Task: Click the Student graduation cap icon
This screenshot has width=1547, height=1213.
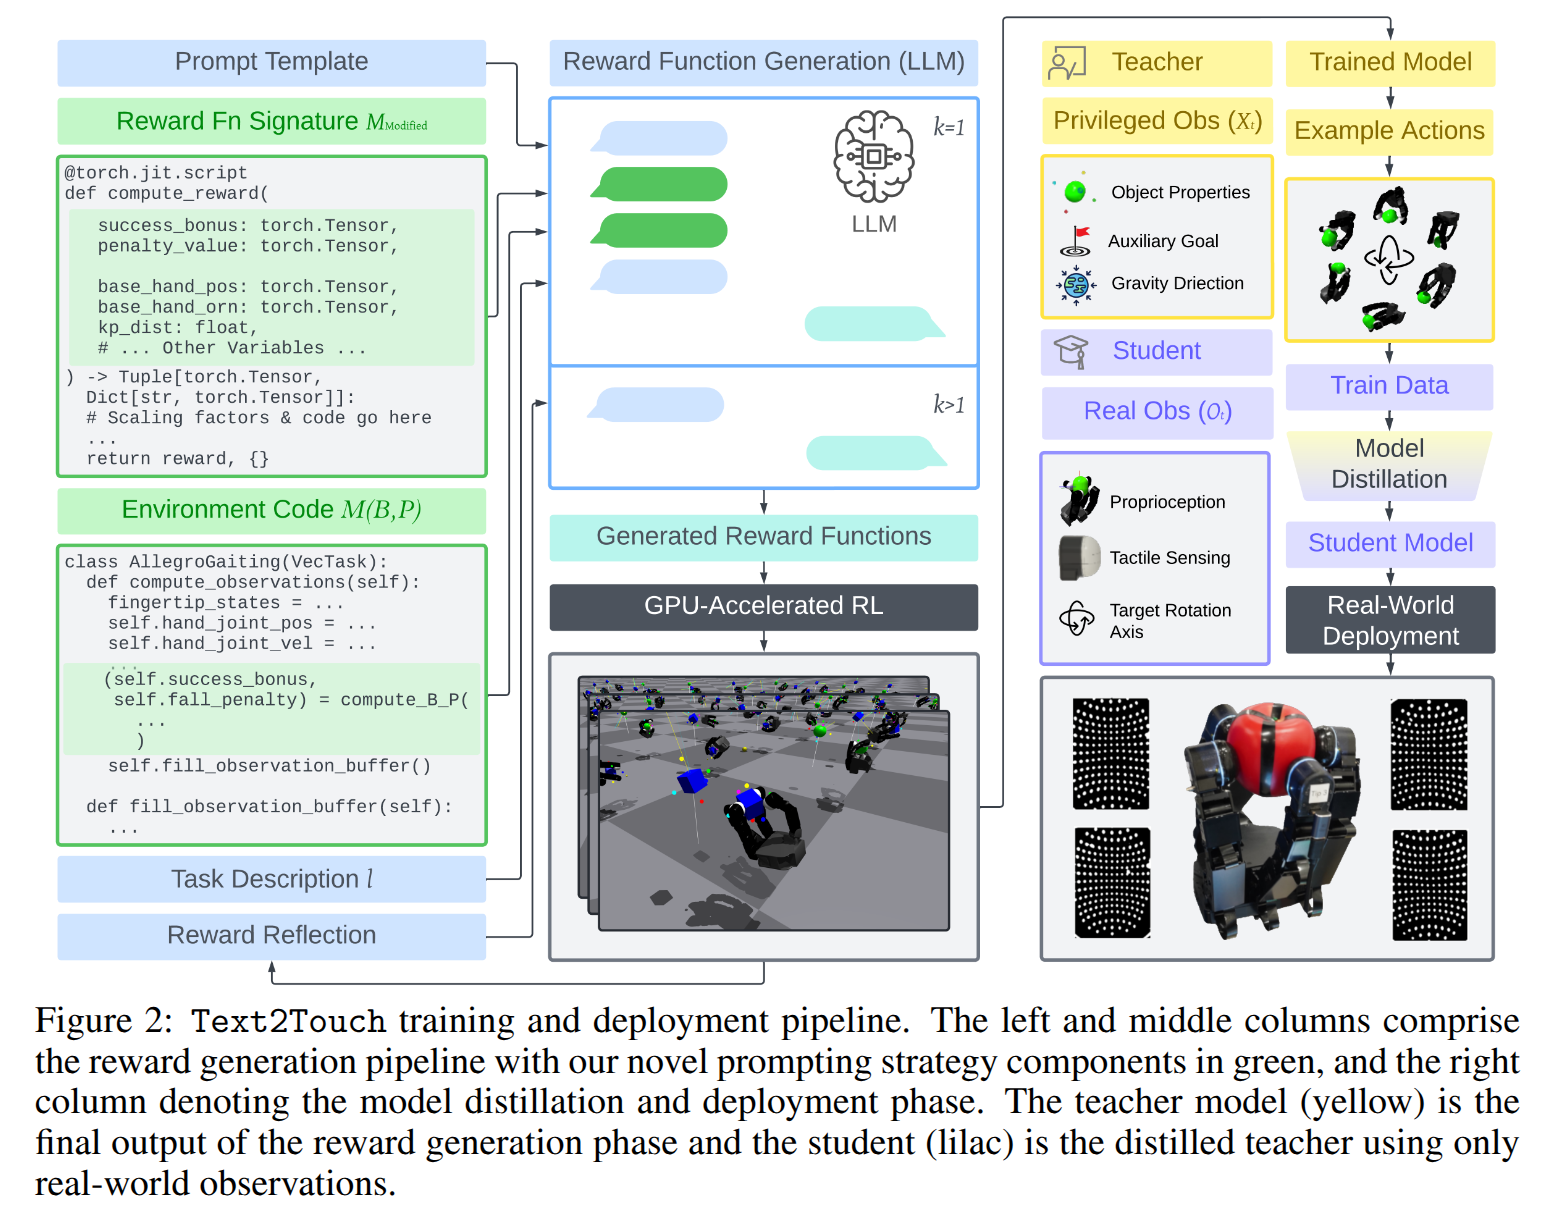Action: click(x=1071, y=351)
